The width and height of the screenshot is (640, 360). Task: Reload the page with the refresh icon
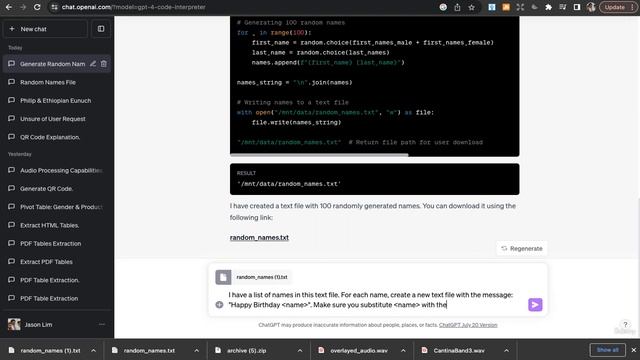tap(37, 7)
